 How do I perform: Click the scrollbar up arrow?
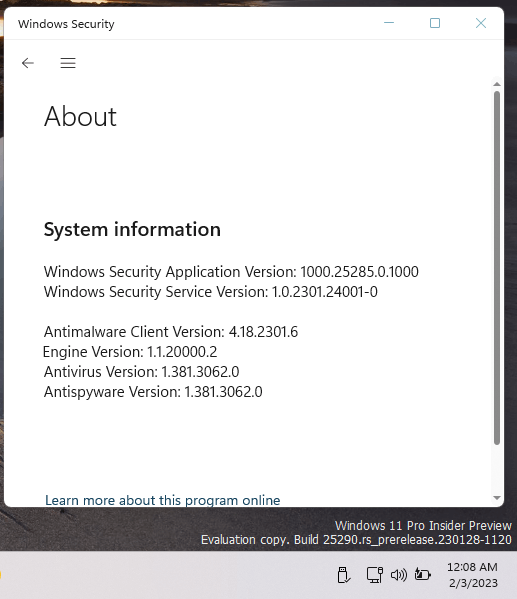497,84
